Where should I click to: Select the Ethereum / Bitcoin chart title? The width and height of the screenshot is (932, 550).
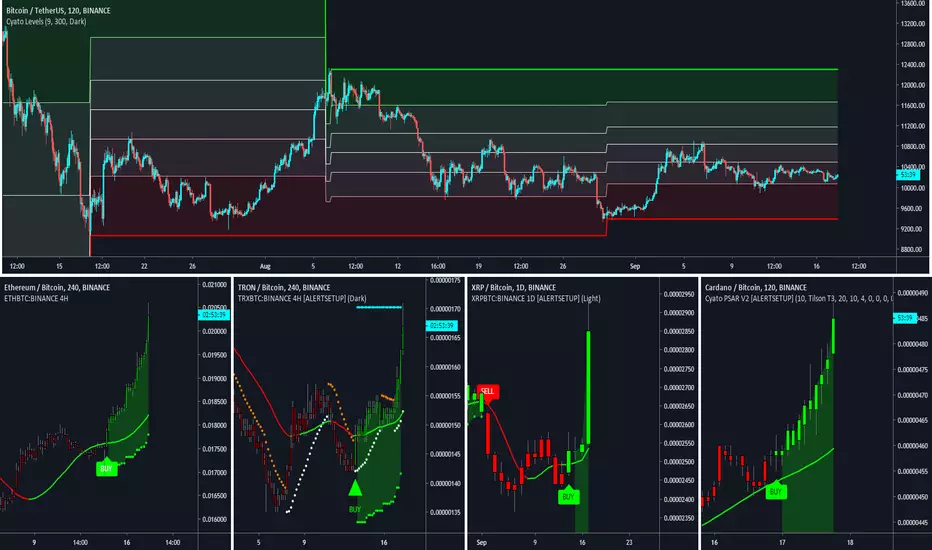tap(57, 287)
